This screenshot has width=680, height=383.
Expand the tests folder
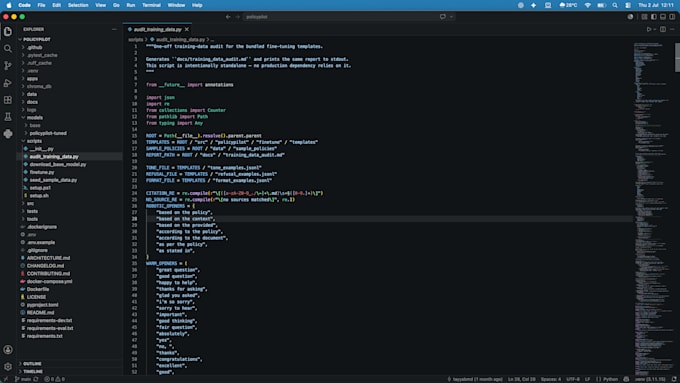(x=32, y=211)
